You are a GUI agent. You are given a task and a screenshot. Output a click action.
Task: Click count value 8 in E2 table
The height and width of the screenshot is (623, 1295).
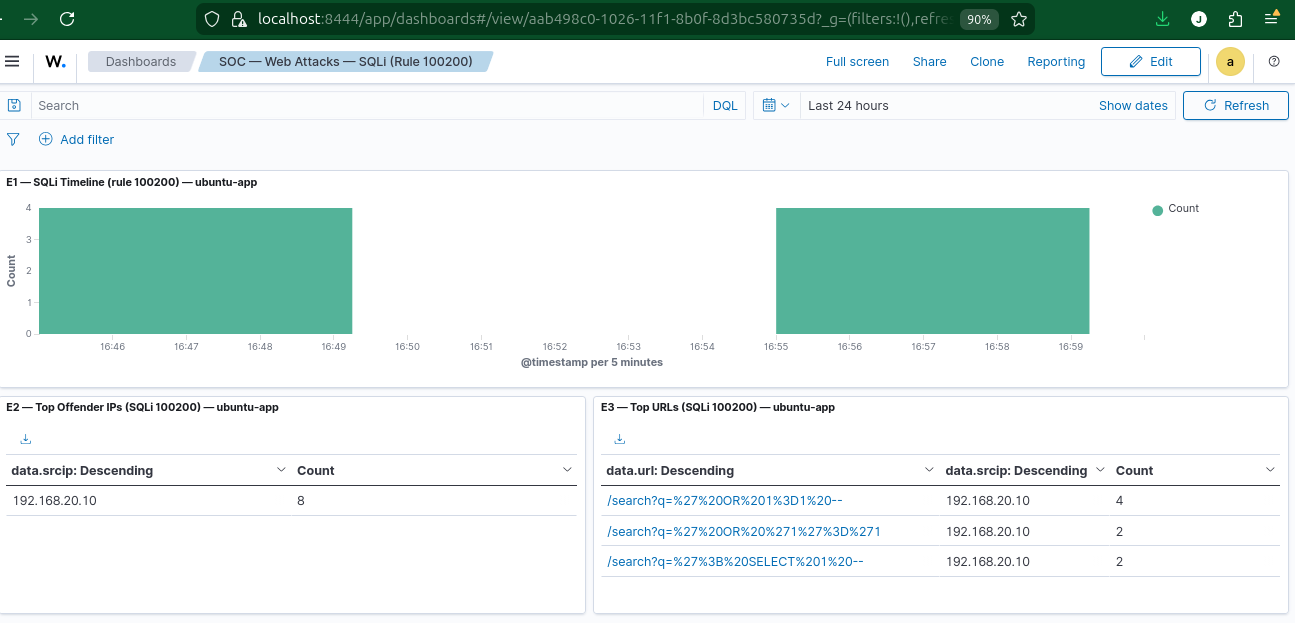(301, 500)
